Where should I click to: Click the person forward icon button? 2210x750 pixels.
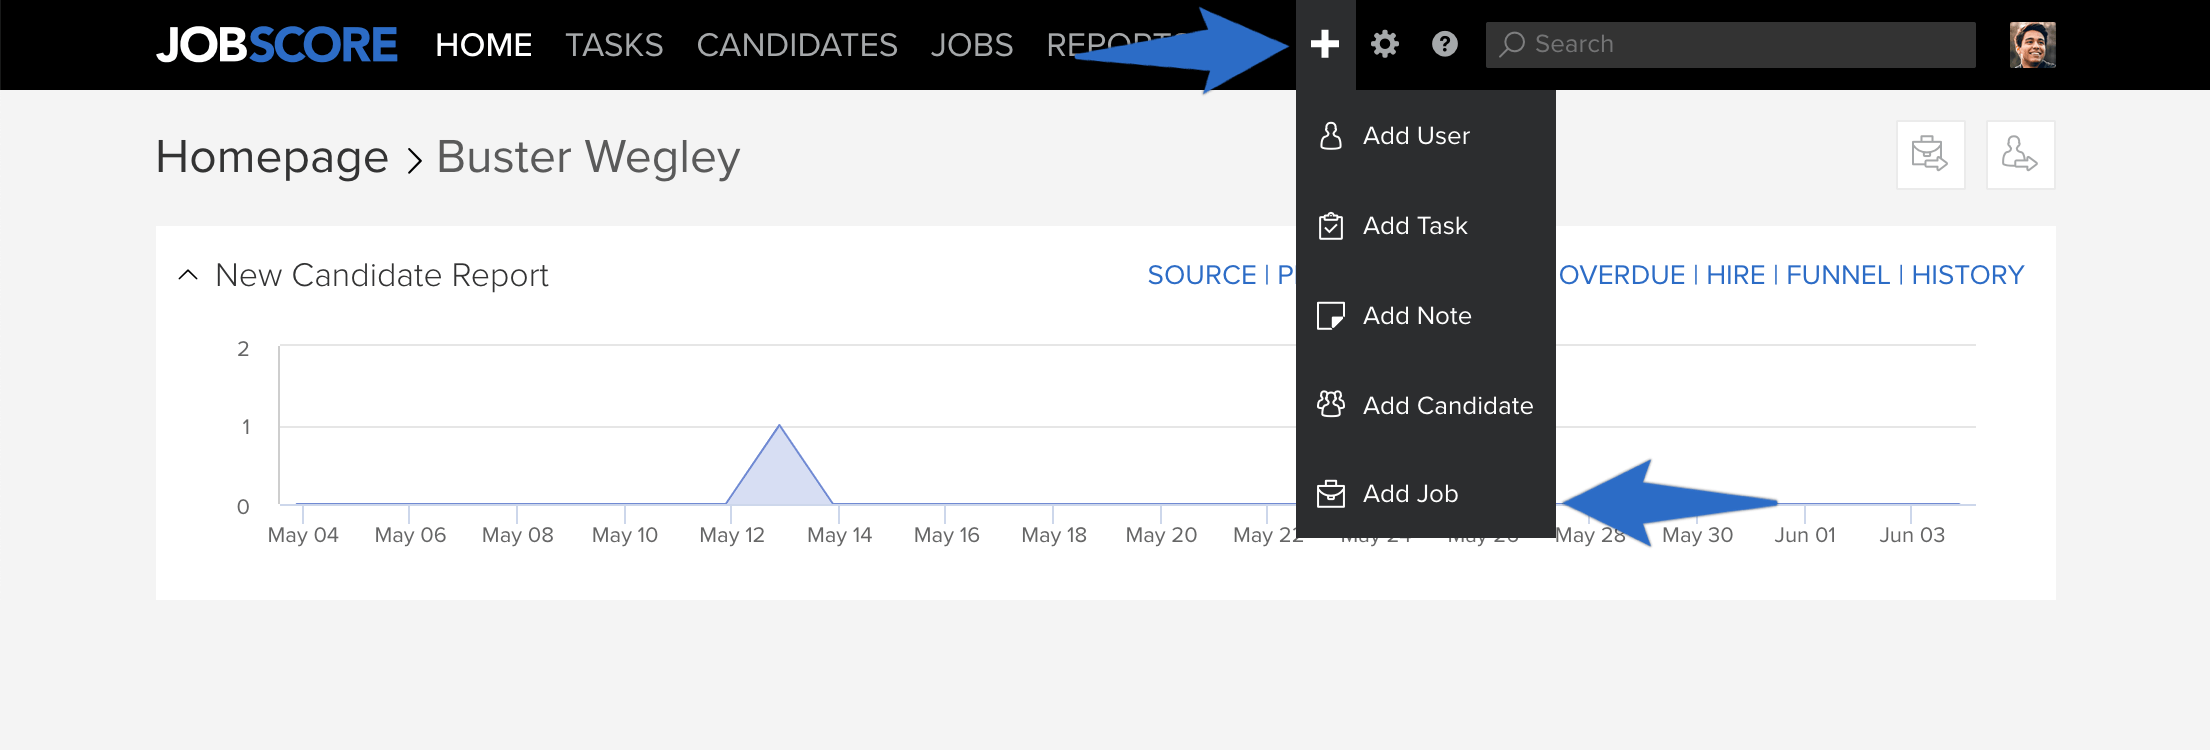[x=2021, y=155]
